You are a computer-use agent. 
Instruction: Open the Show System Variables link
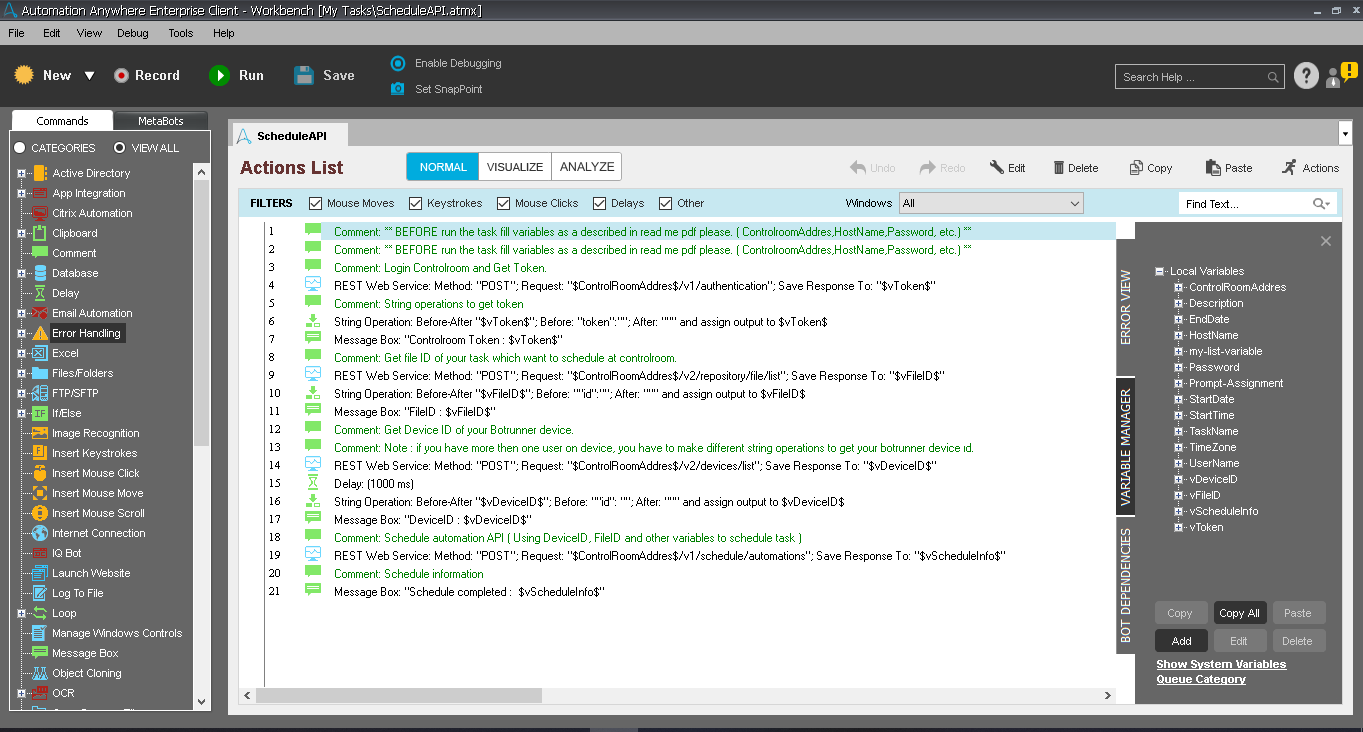[x=1221, y=664]
